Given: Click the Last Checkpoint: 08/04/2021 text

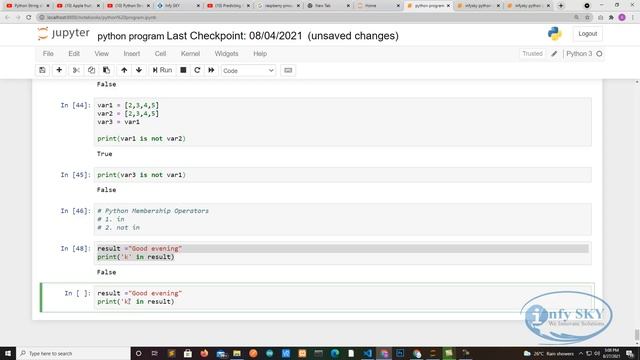Looking at the screenshot, I should point(234,36).
